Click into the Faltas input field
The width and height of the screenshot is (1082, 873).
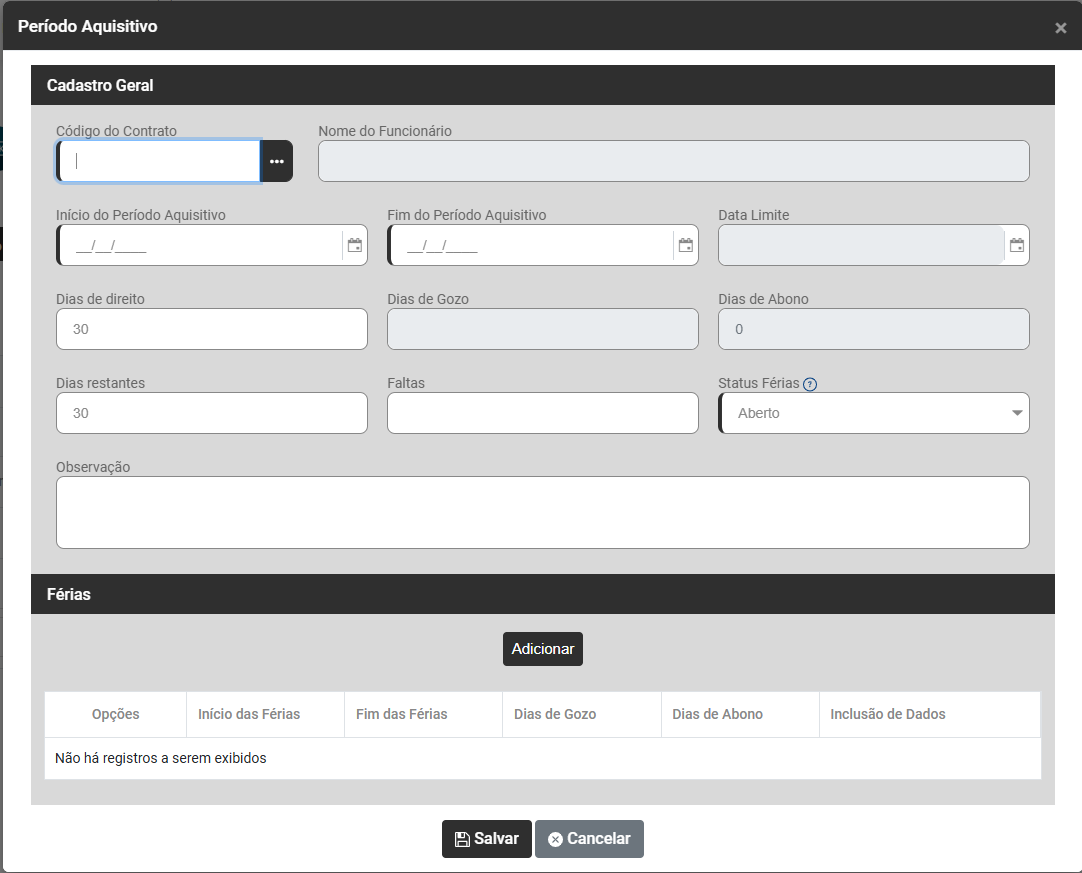[542, 413]
